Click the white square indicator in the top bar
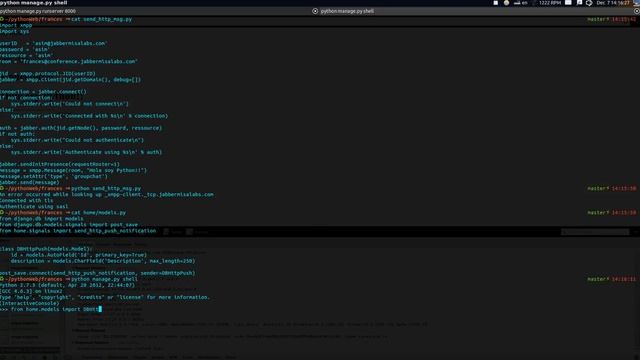Image resolution: width=640 pixels, height=360 pixels. pyautogui.click(x=496, y=3)
